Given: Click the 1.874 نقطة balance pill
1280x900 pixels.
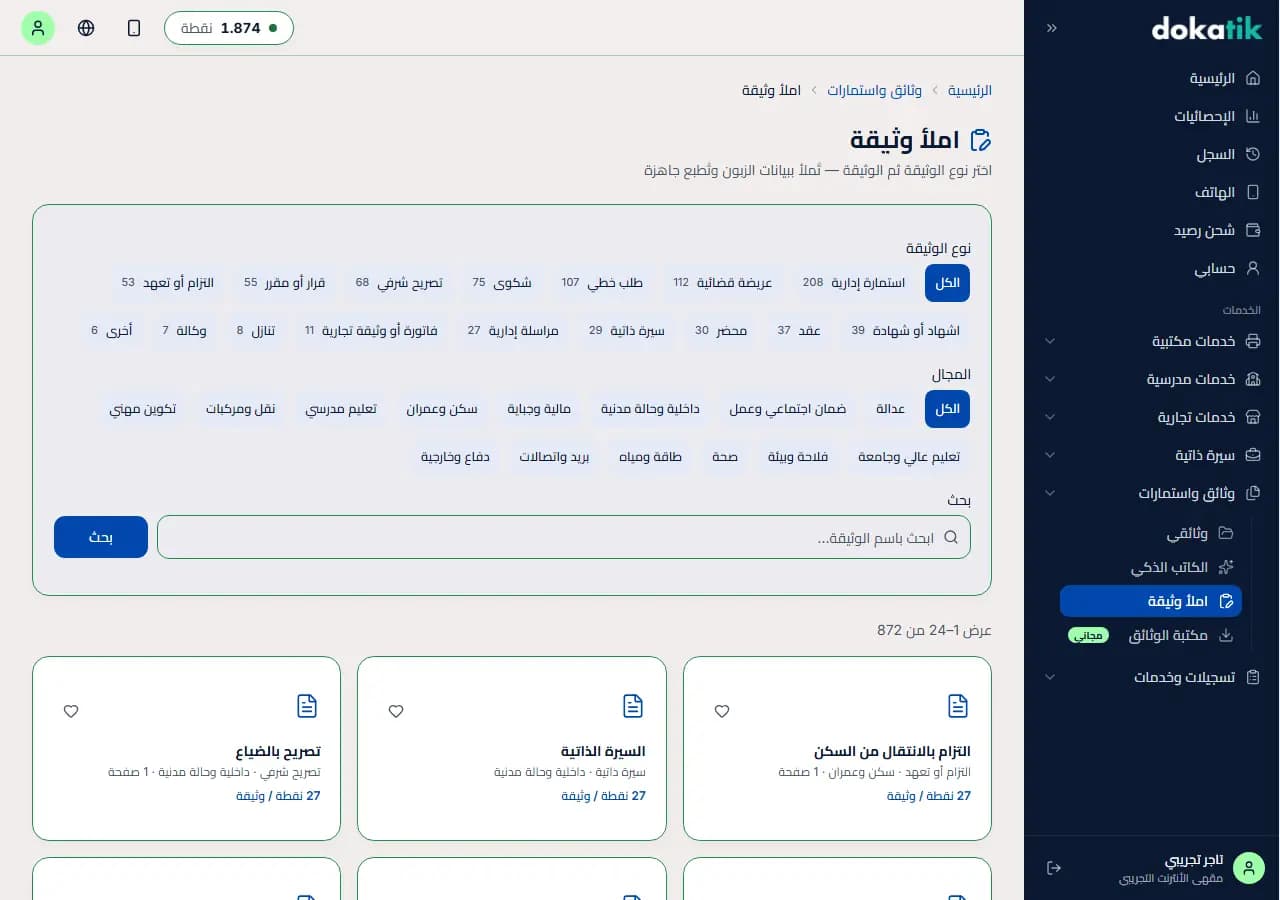Looking at the screenshot, I should 229,28.
